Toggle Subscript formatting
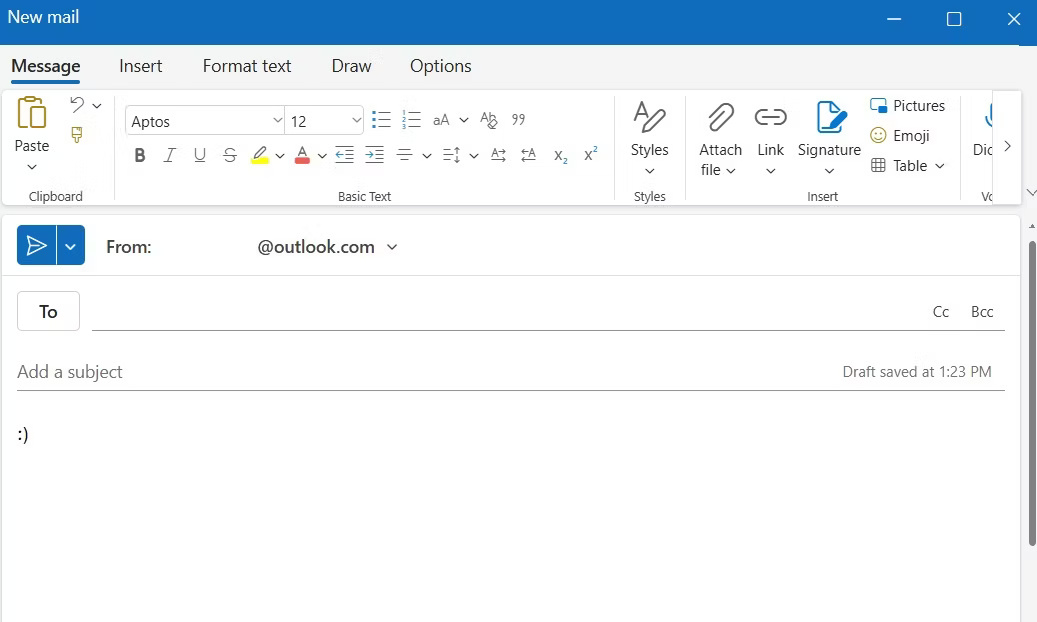Image resolution: width=1037 pixels, height=622 pixels. coord(561,156)
